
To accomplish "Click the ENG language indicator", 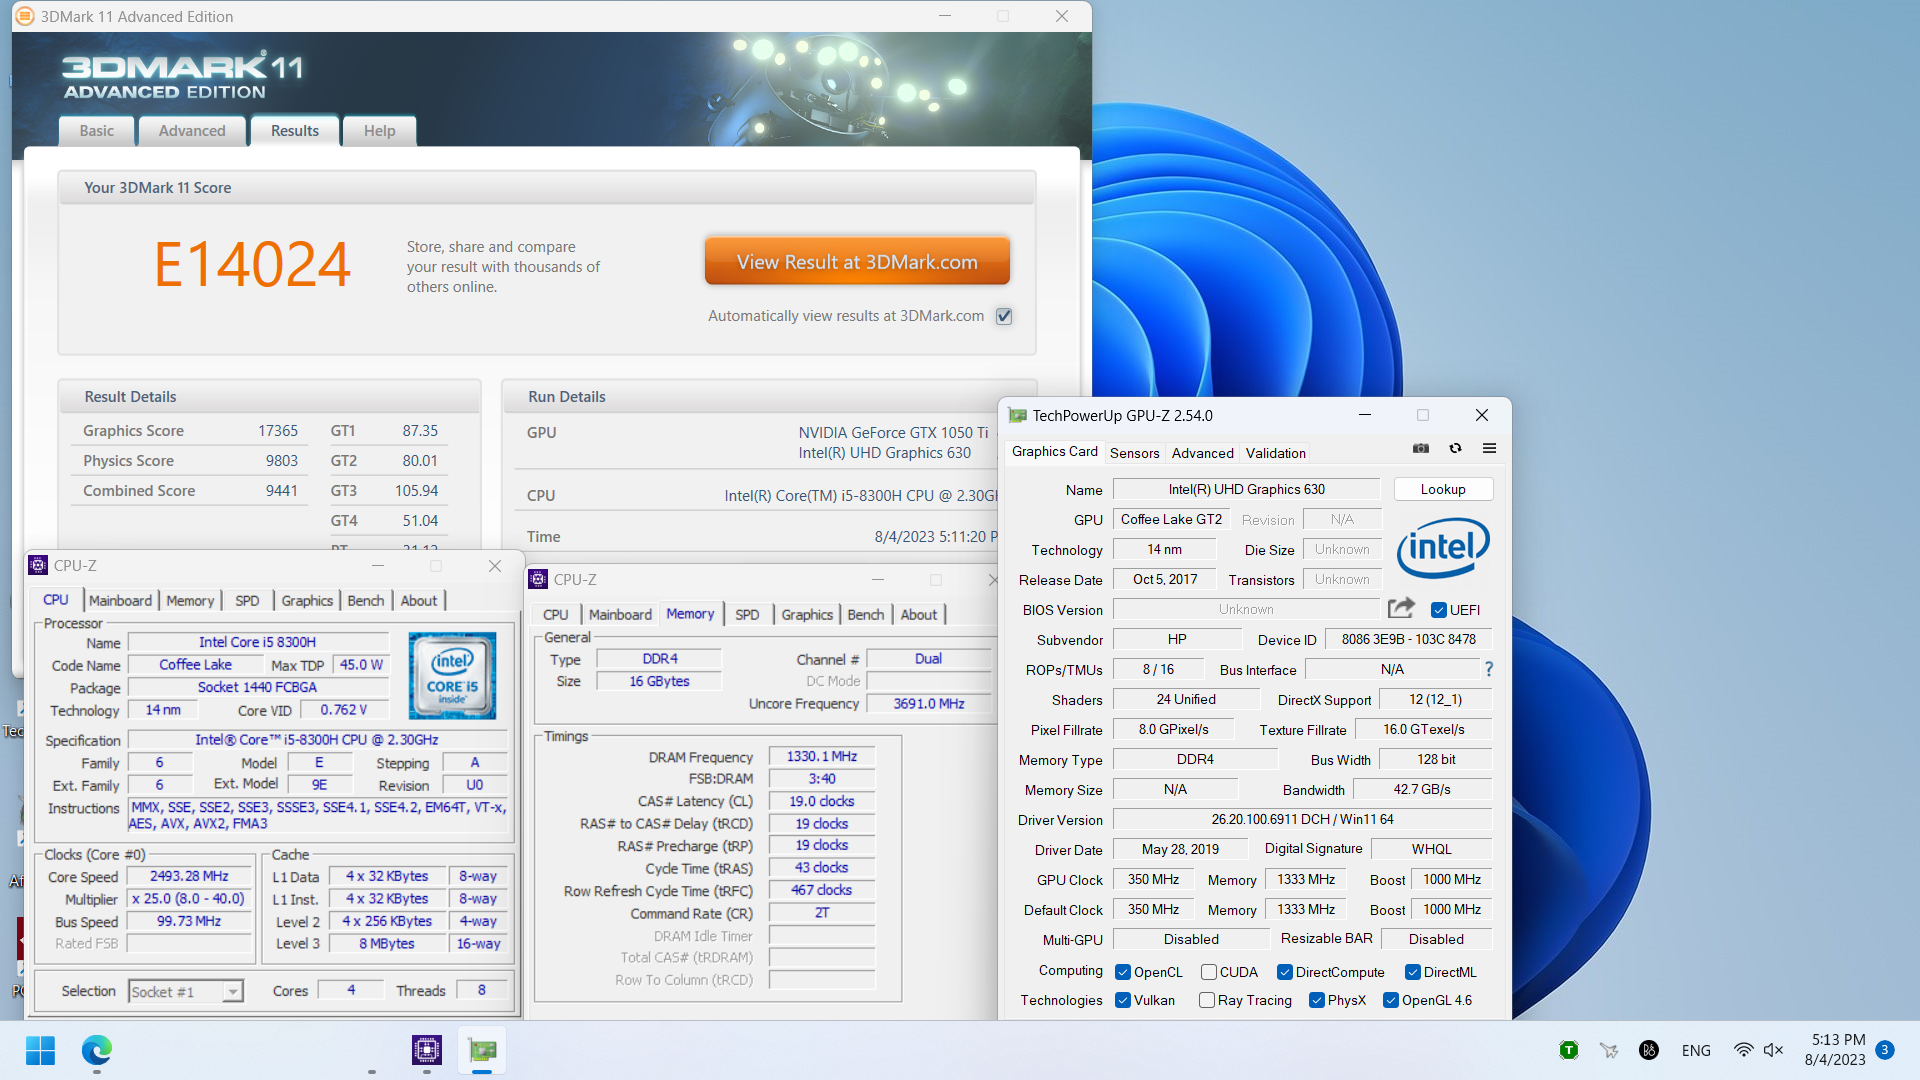I will point(1696,1050).
